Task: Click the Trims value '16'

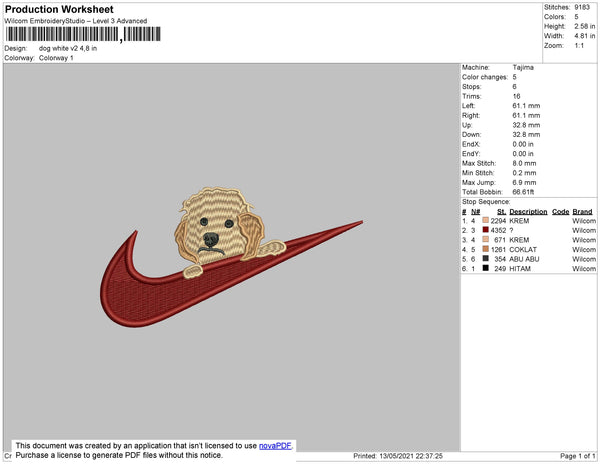Action: coord(516,96)
